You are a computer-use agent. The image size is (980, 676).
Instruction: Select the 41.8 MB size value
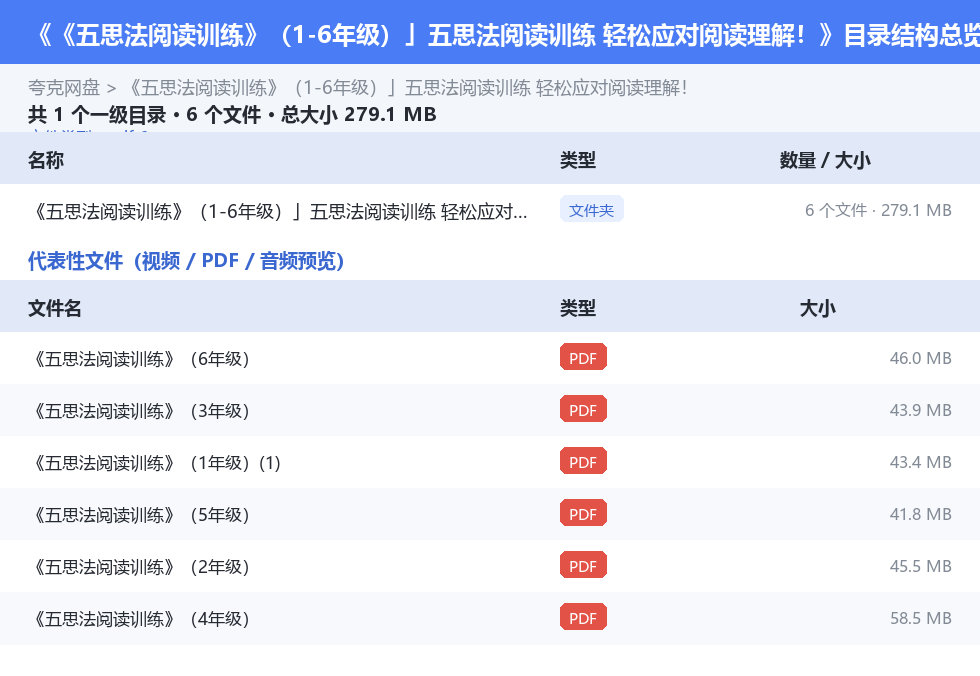click(x=920, y=514)
